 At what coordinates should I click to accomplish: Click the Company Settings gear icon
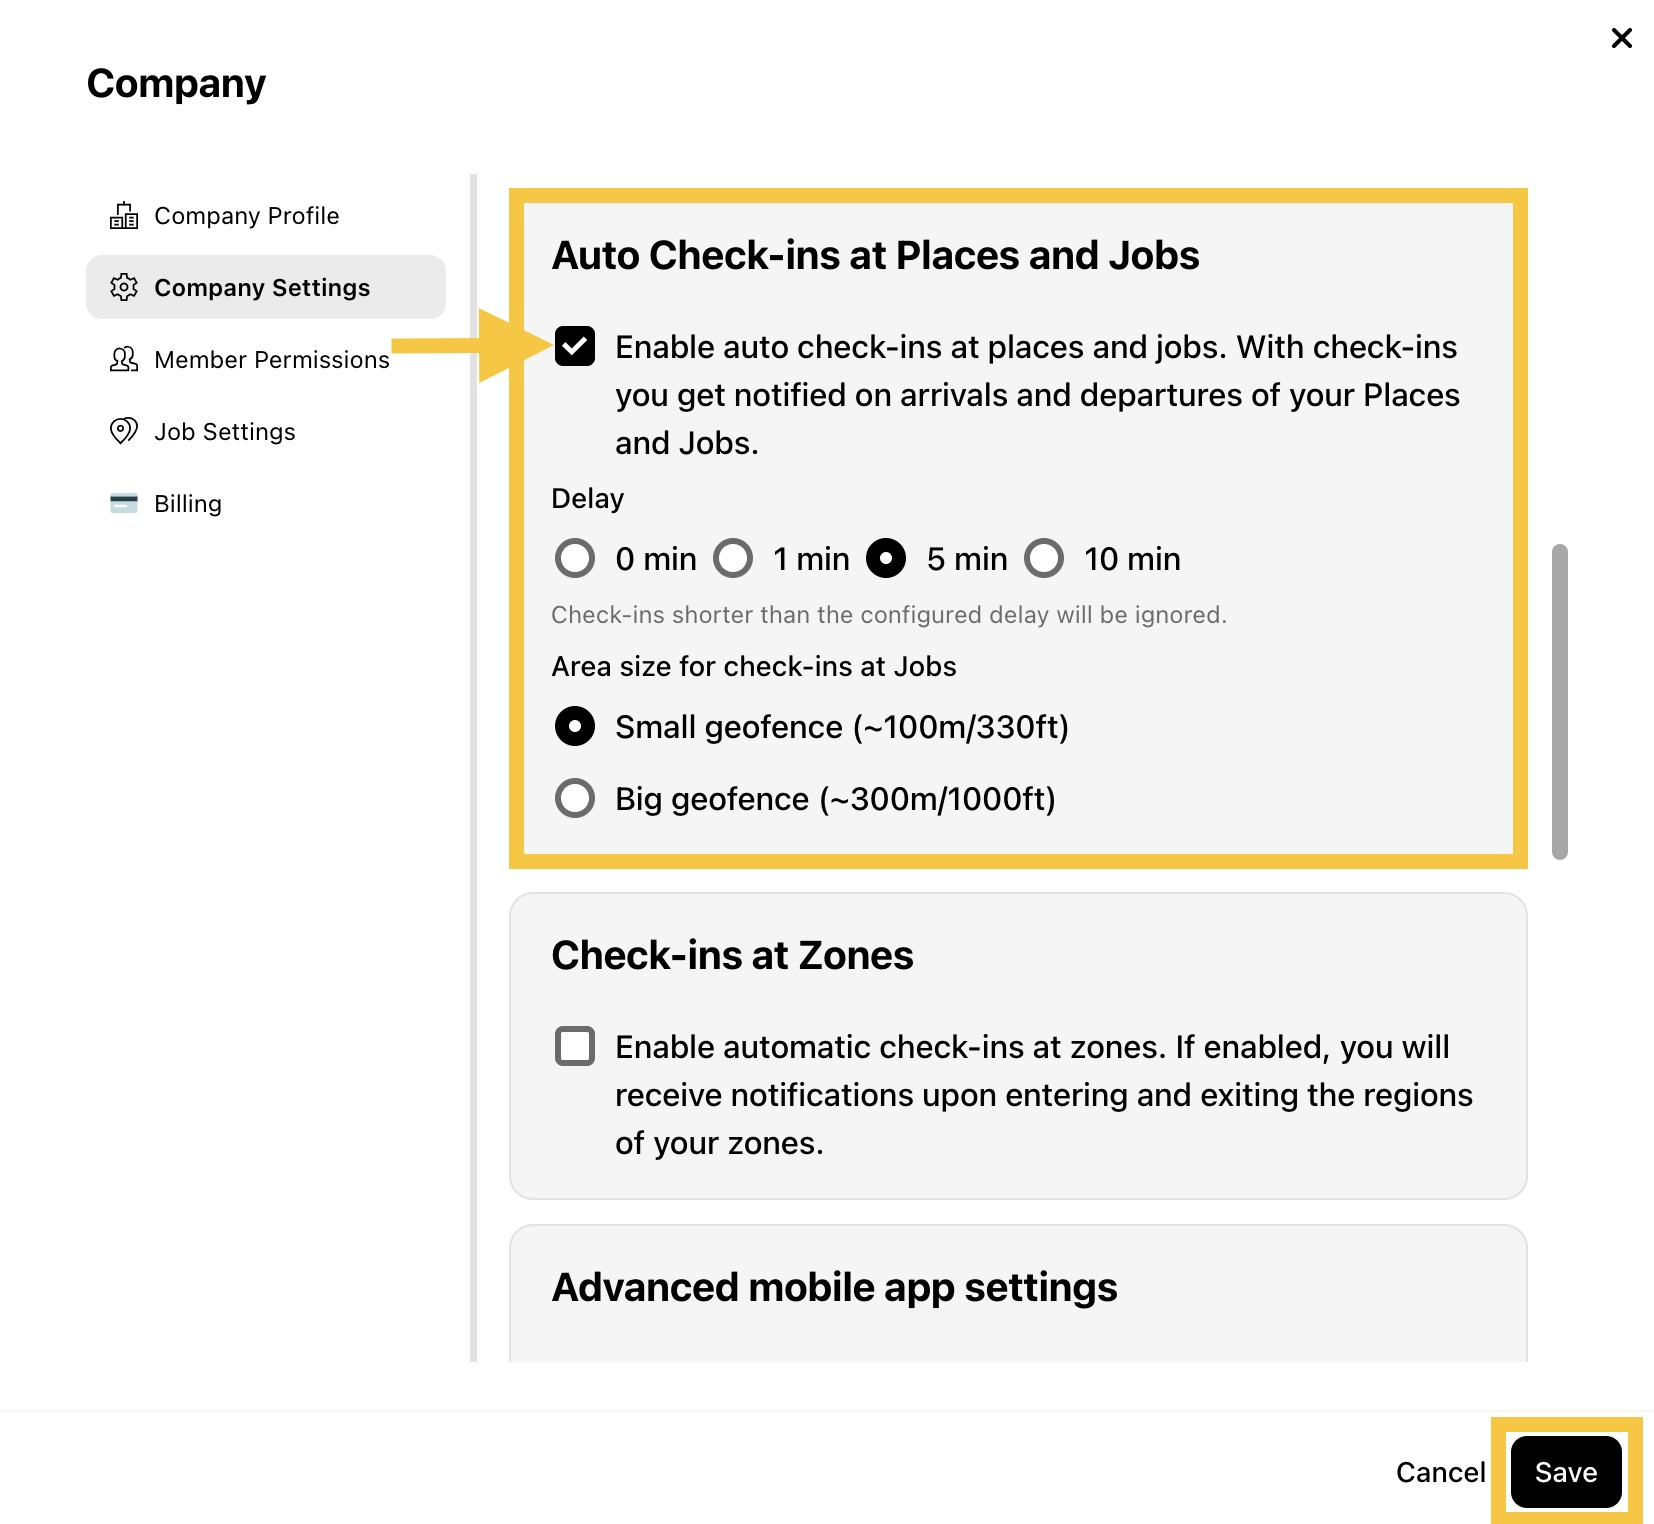(x=124, y=288)
